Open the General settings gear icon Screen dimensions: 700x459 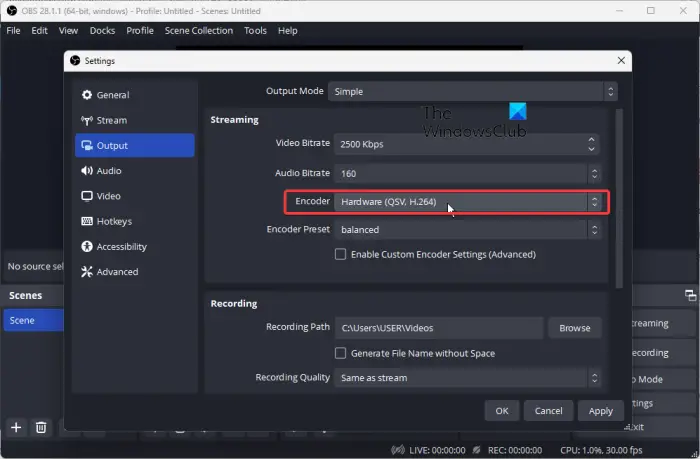[87, 95]
